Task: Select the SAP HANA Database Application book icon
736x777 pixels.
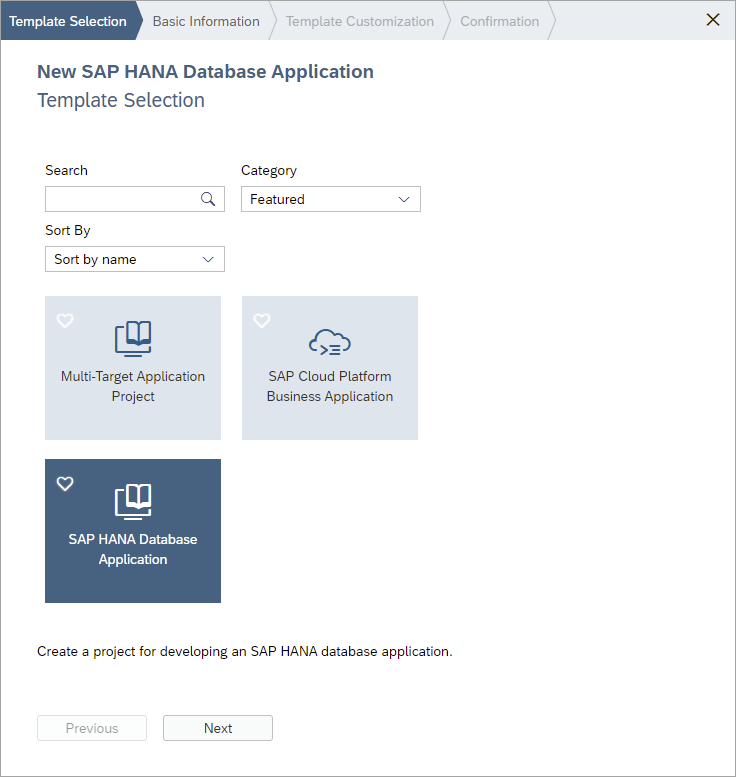Action: tap(133, 502)
